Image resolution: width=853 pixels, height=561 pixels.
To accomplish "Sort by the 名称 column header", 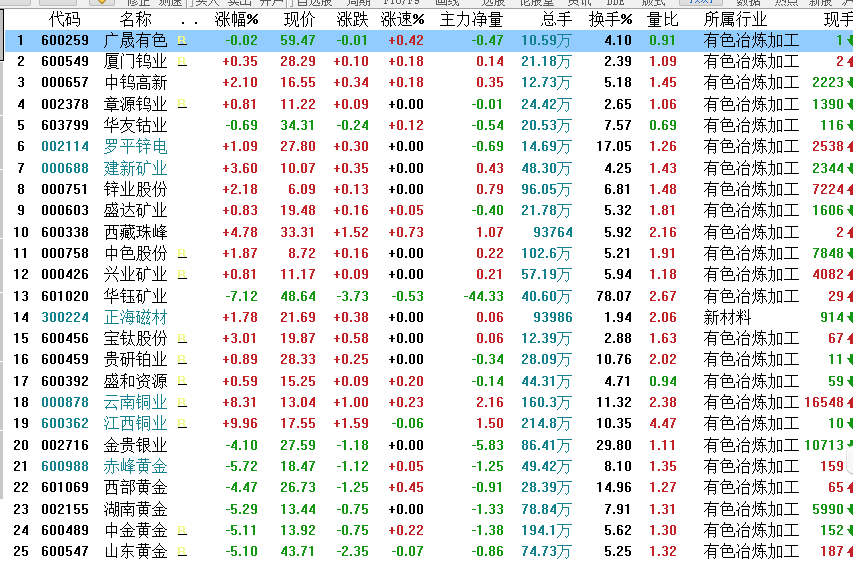I will click(x=135, y=20).
